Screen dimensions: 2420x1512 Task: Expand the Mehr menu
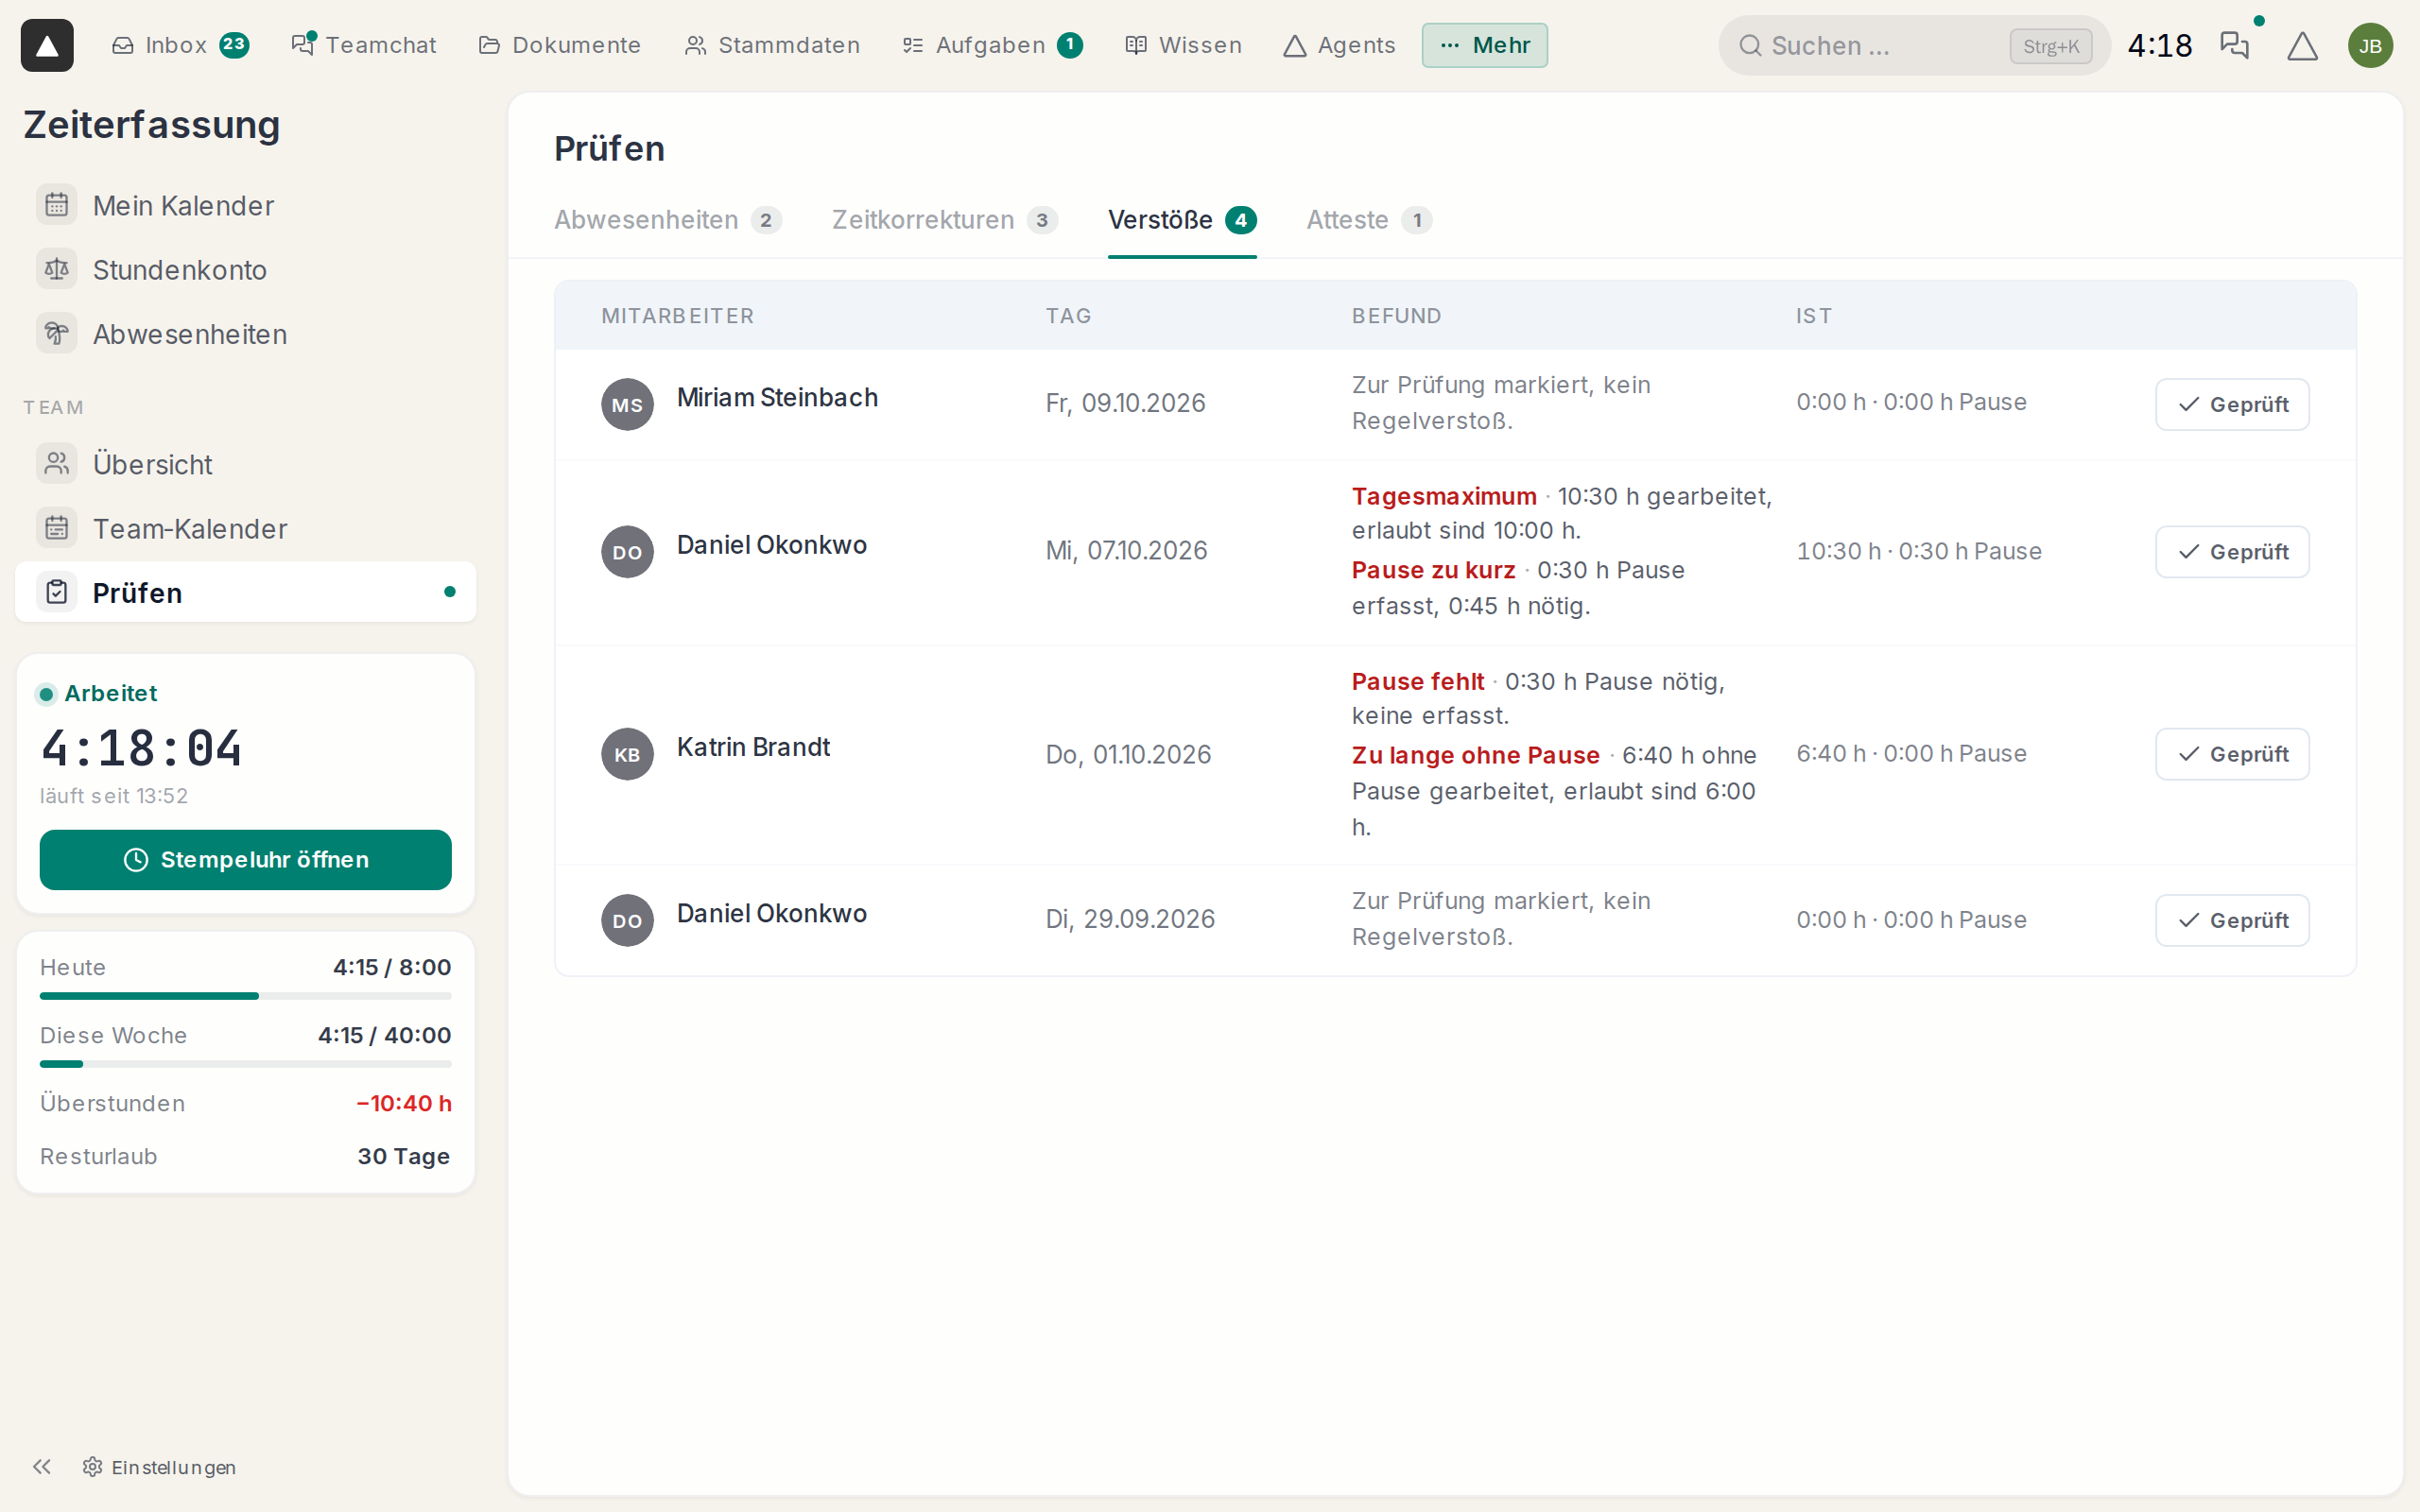click(x=1484, y=45)
